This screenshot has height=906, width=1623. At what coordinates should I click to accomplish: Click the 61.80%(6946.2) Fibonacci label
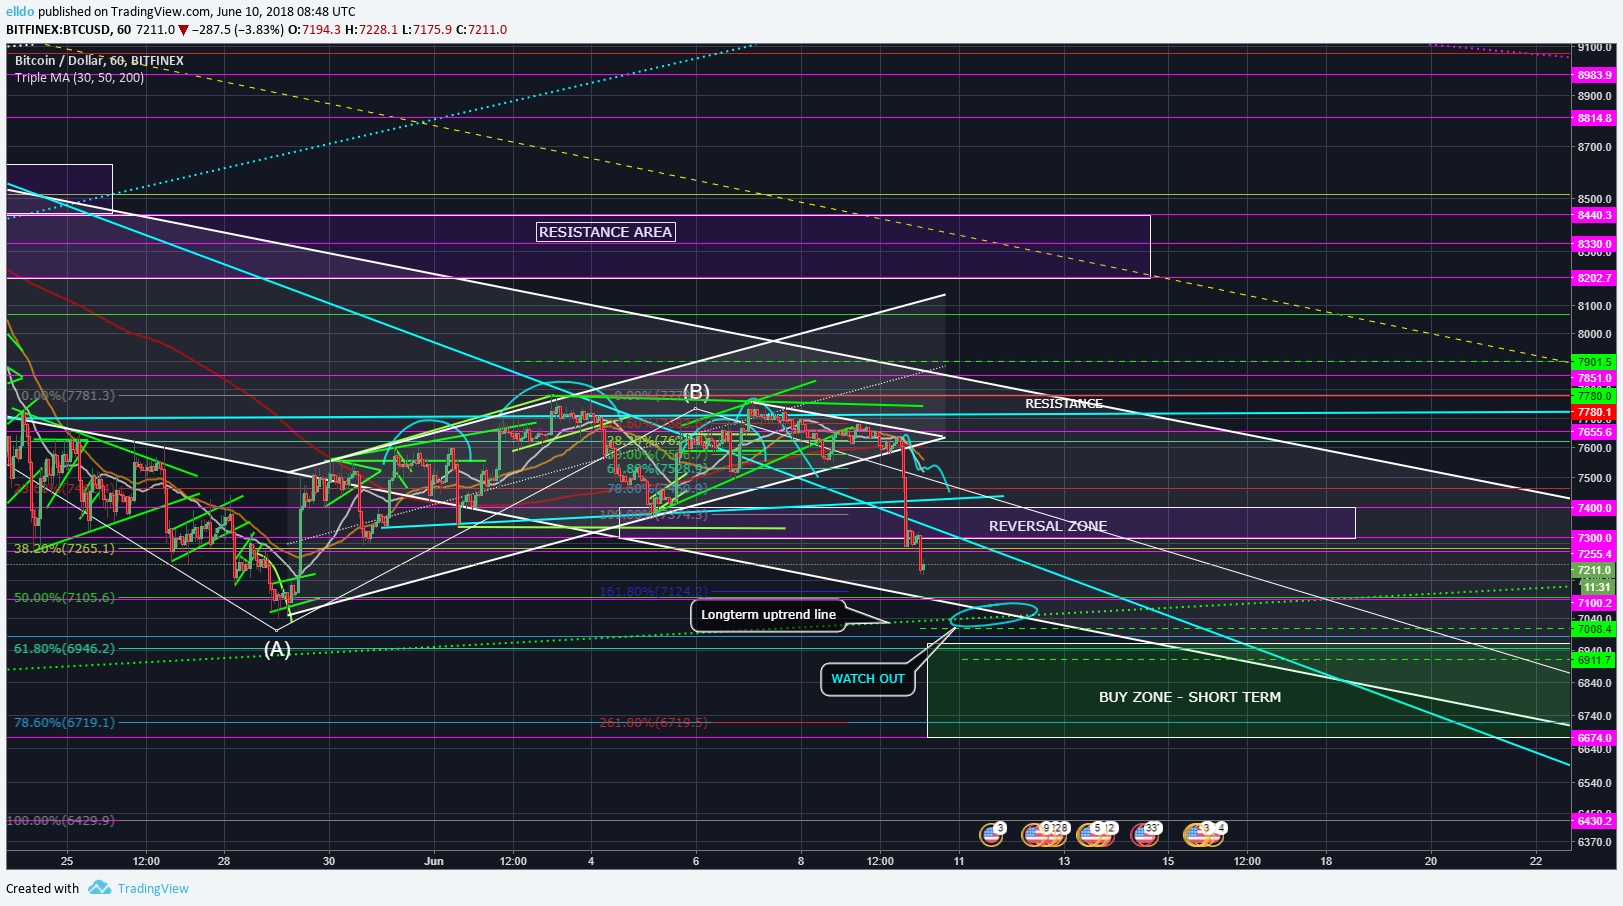64,648
